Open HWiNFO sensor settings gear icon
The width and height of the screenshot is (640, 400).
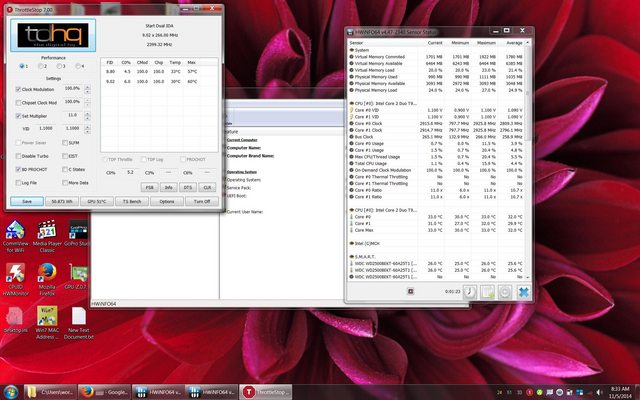[505, 292]
